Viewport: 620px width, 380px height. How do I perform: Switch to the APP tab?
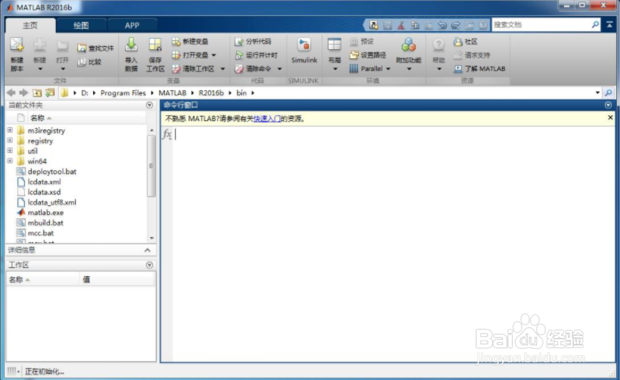(x=132, y=26)
